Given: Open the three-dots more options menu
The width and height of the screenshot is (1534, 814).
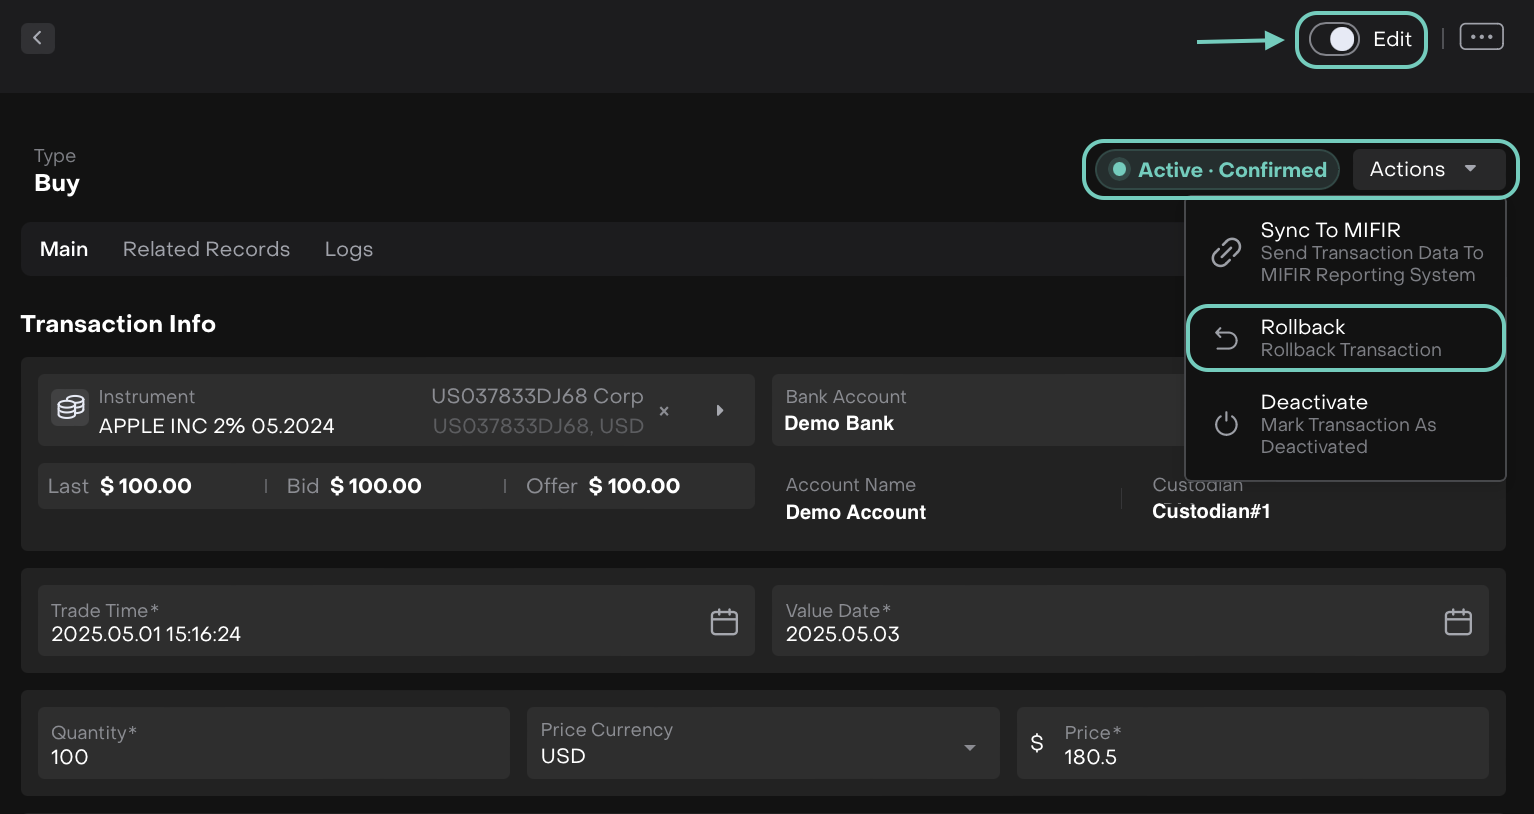Looking at the screenshot, I should [1481, 38].
